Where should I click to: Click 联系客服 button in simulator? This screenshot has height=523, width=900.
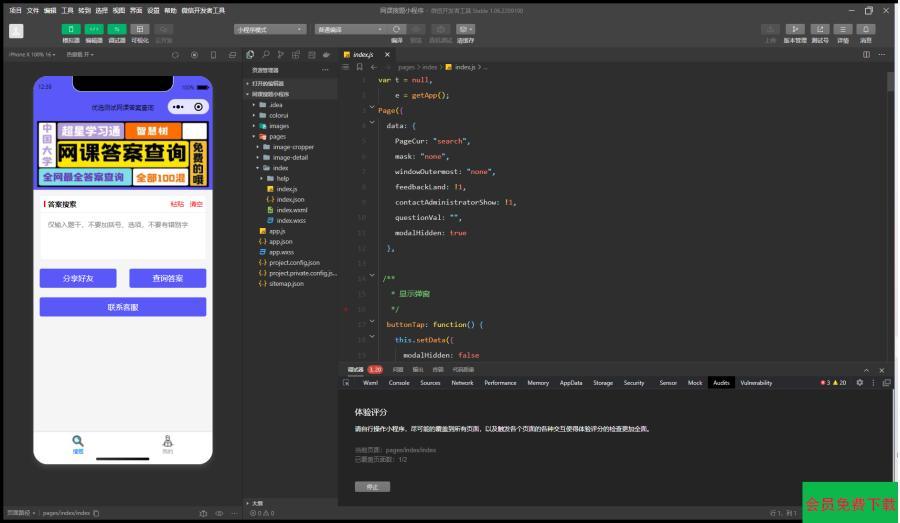123,307
